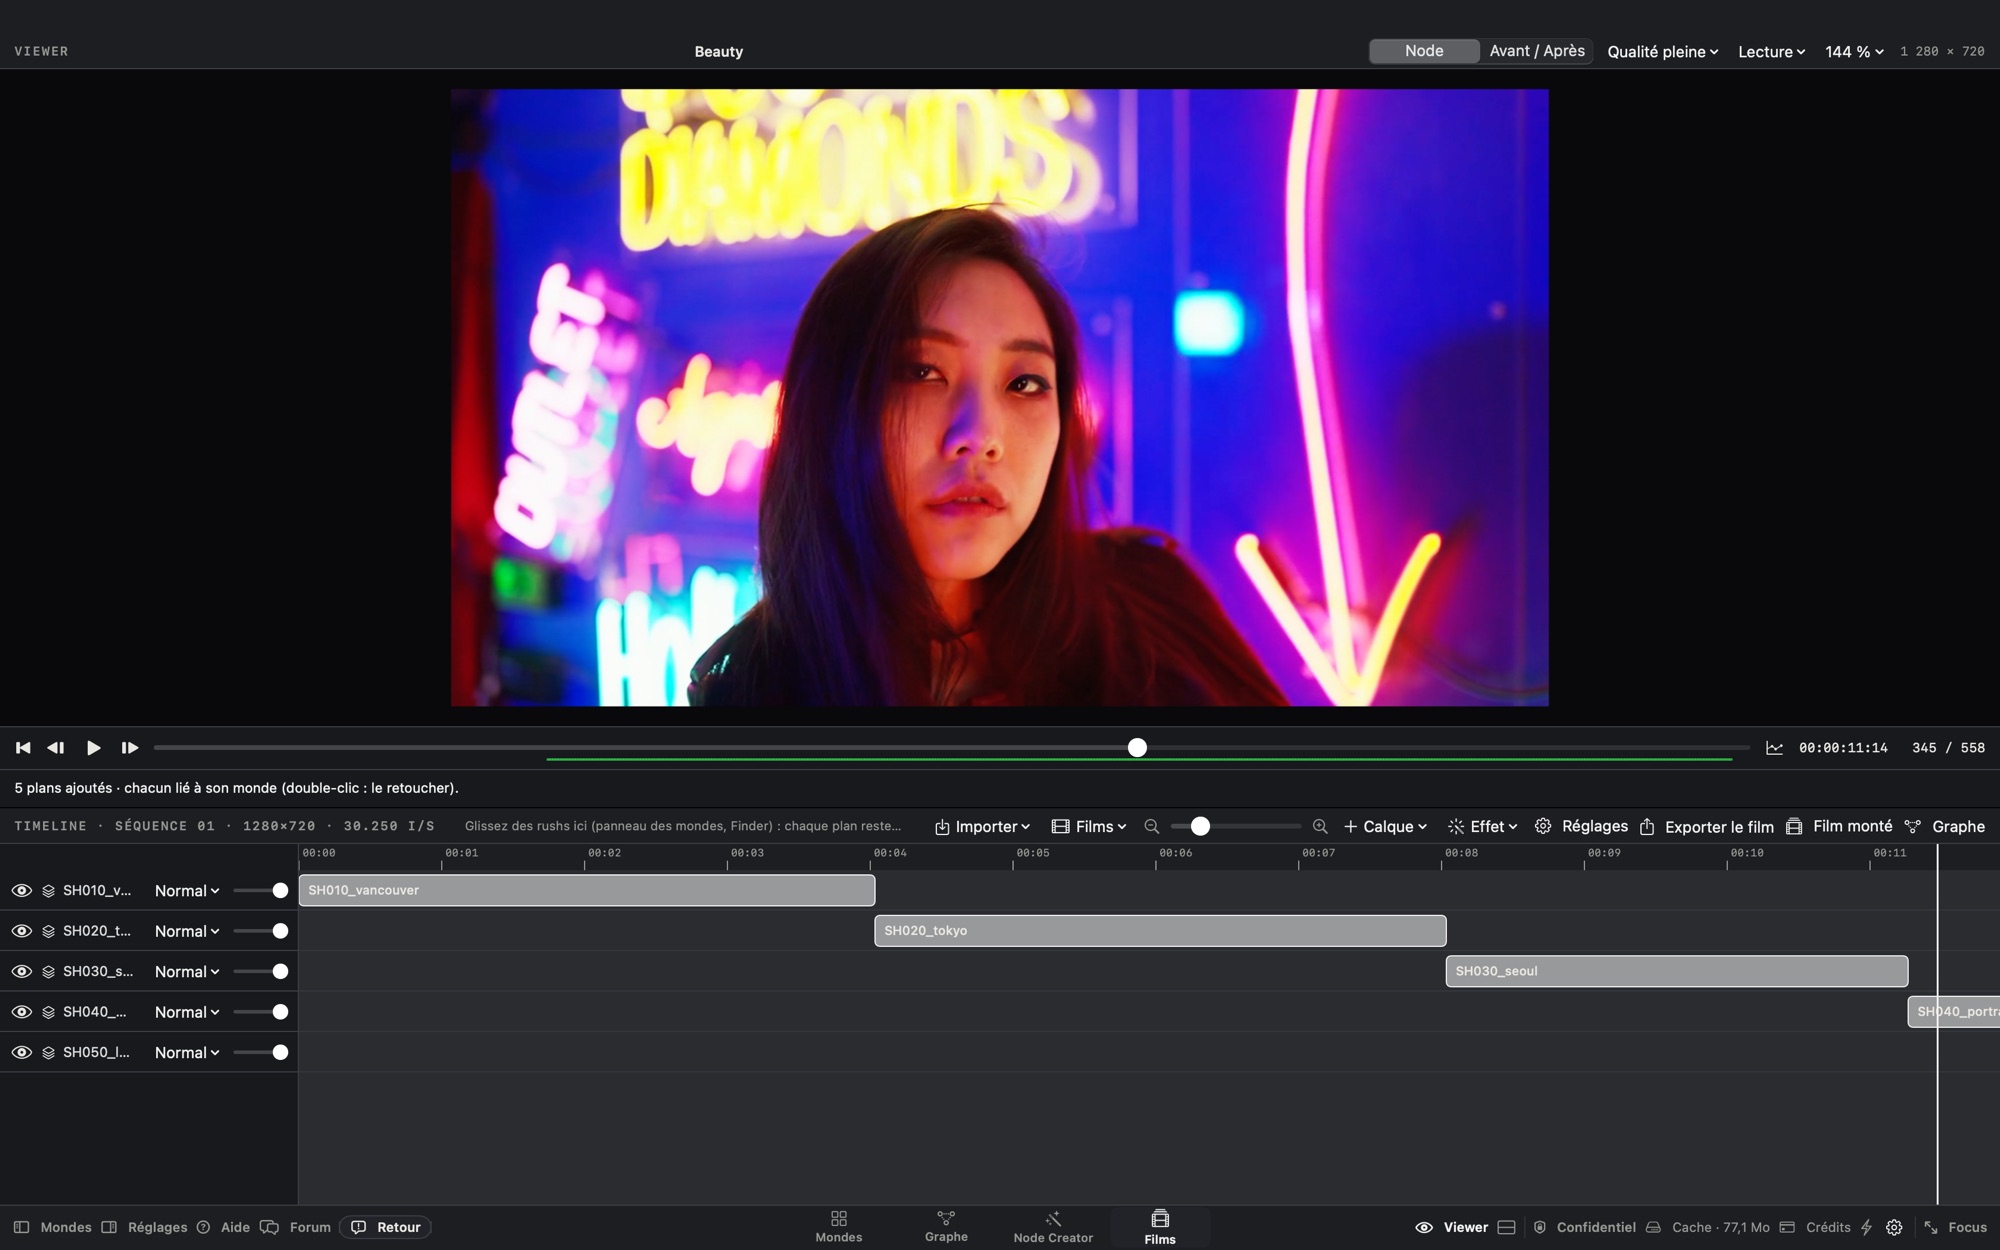Open the Importer dropdown
The height and width of the screenshot is (1250, 2000).
click(982, 827)
